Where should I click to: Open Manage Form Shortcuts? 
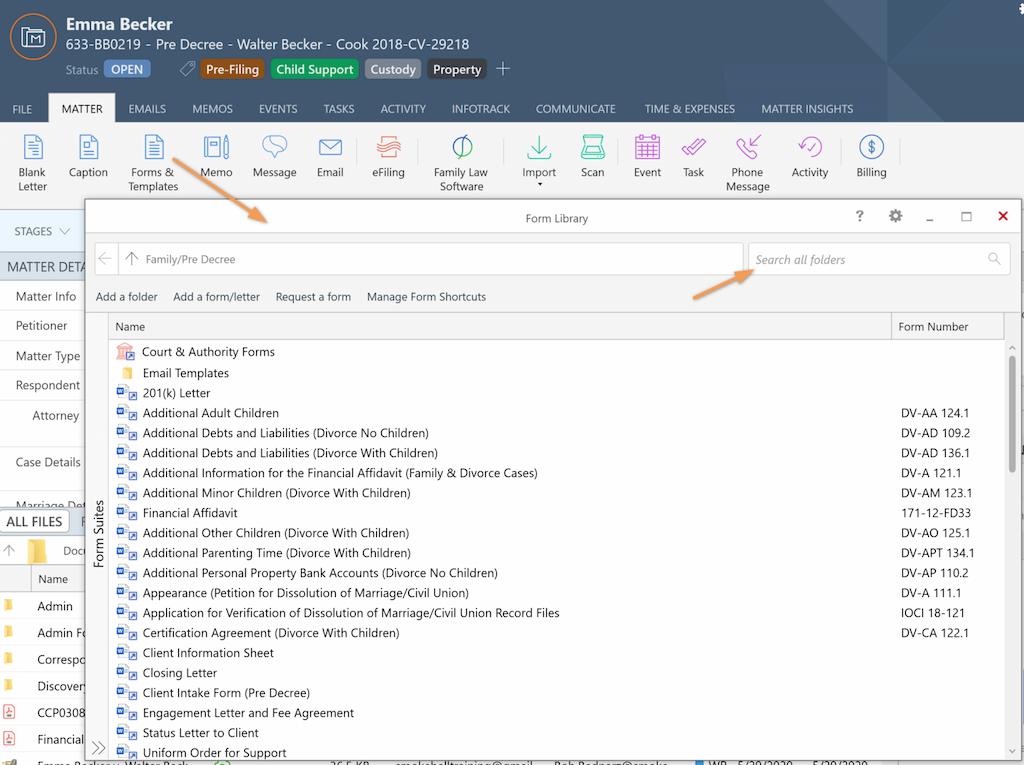coord(426,297)
